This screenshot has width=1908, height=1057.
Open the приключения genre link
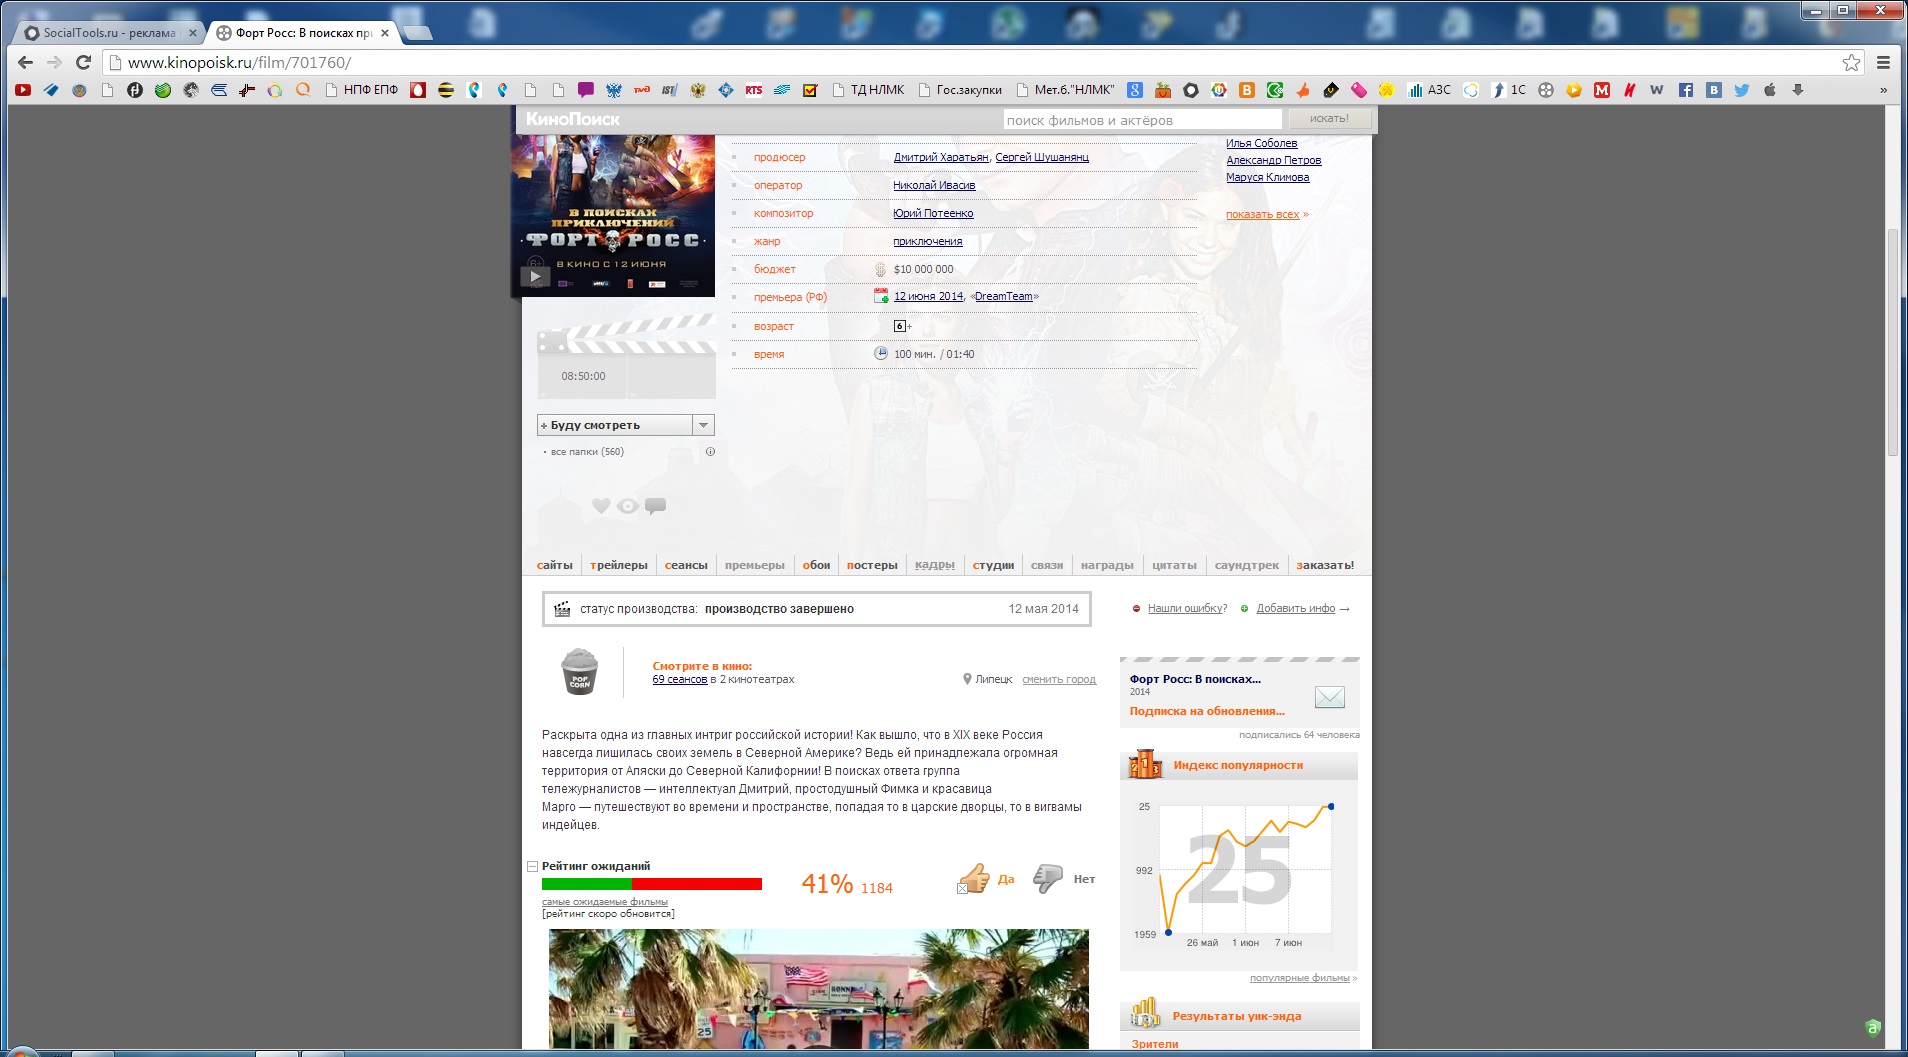[928, 241]
